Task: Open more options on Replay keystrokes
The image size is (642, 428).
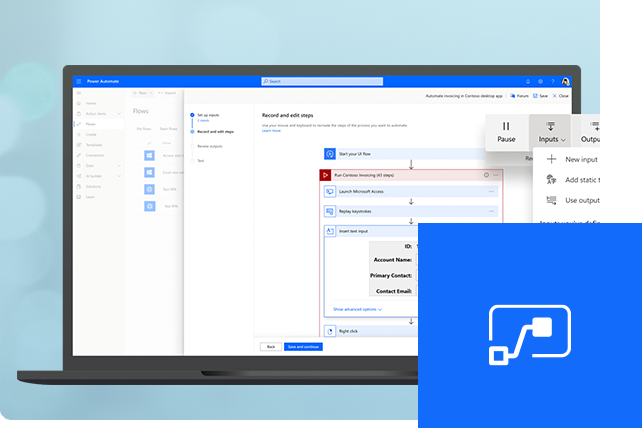Action: (491, 211)
